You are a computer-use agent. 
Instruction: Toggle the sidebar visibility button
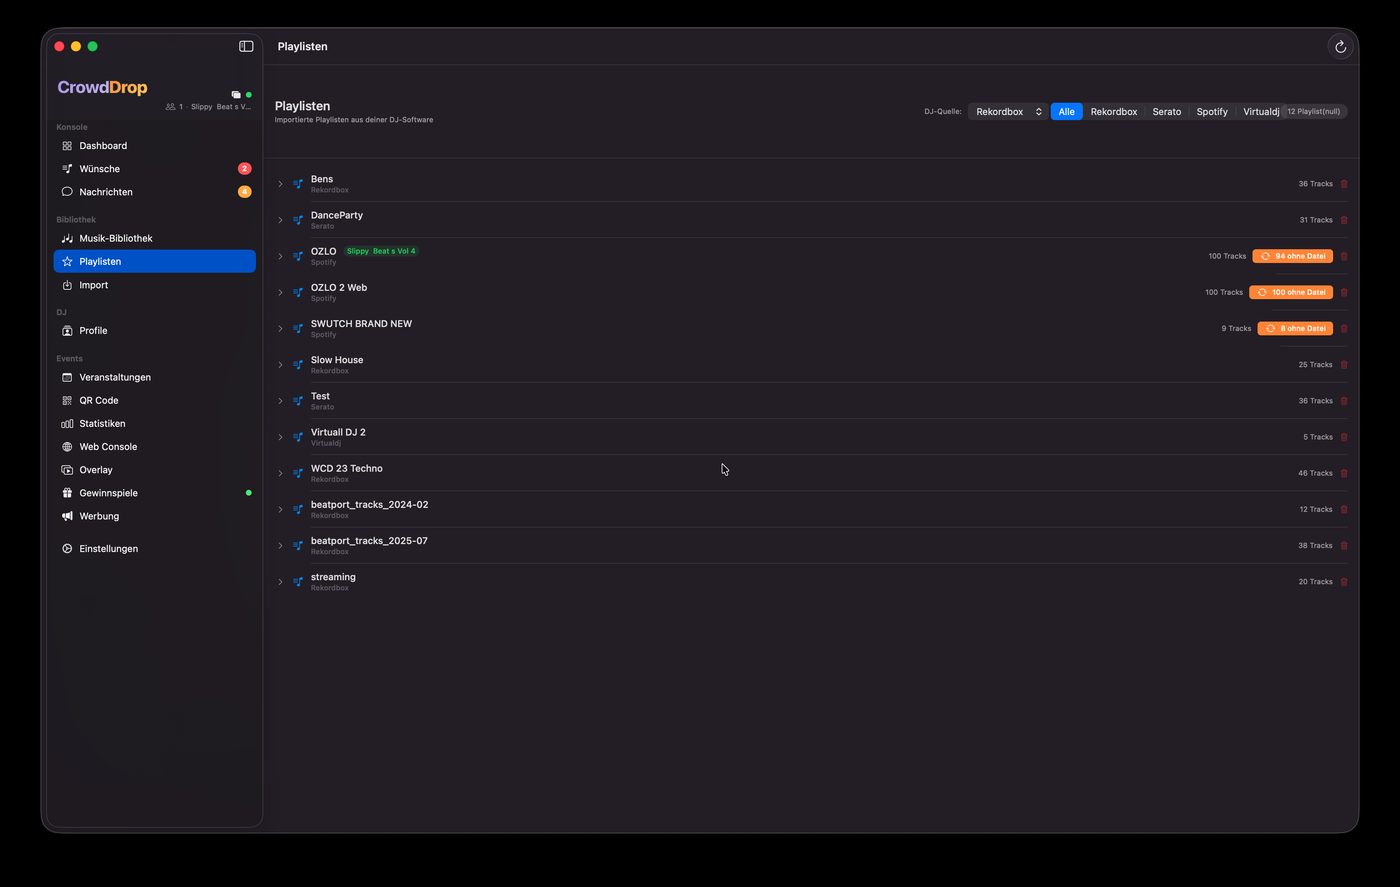click(246, 46)
